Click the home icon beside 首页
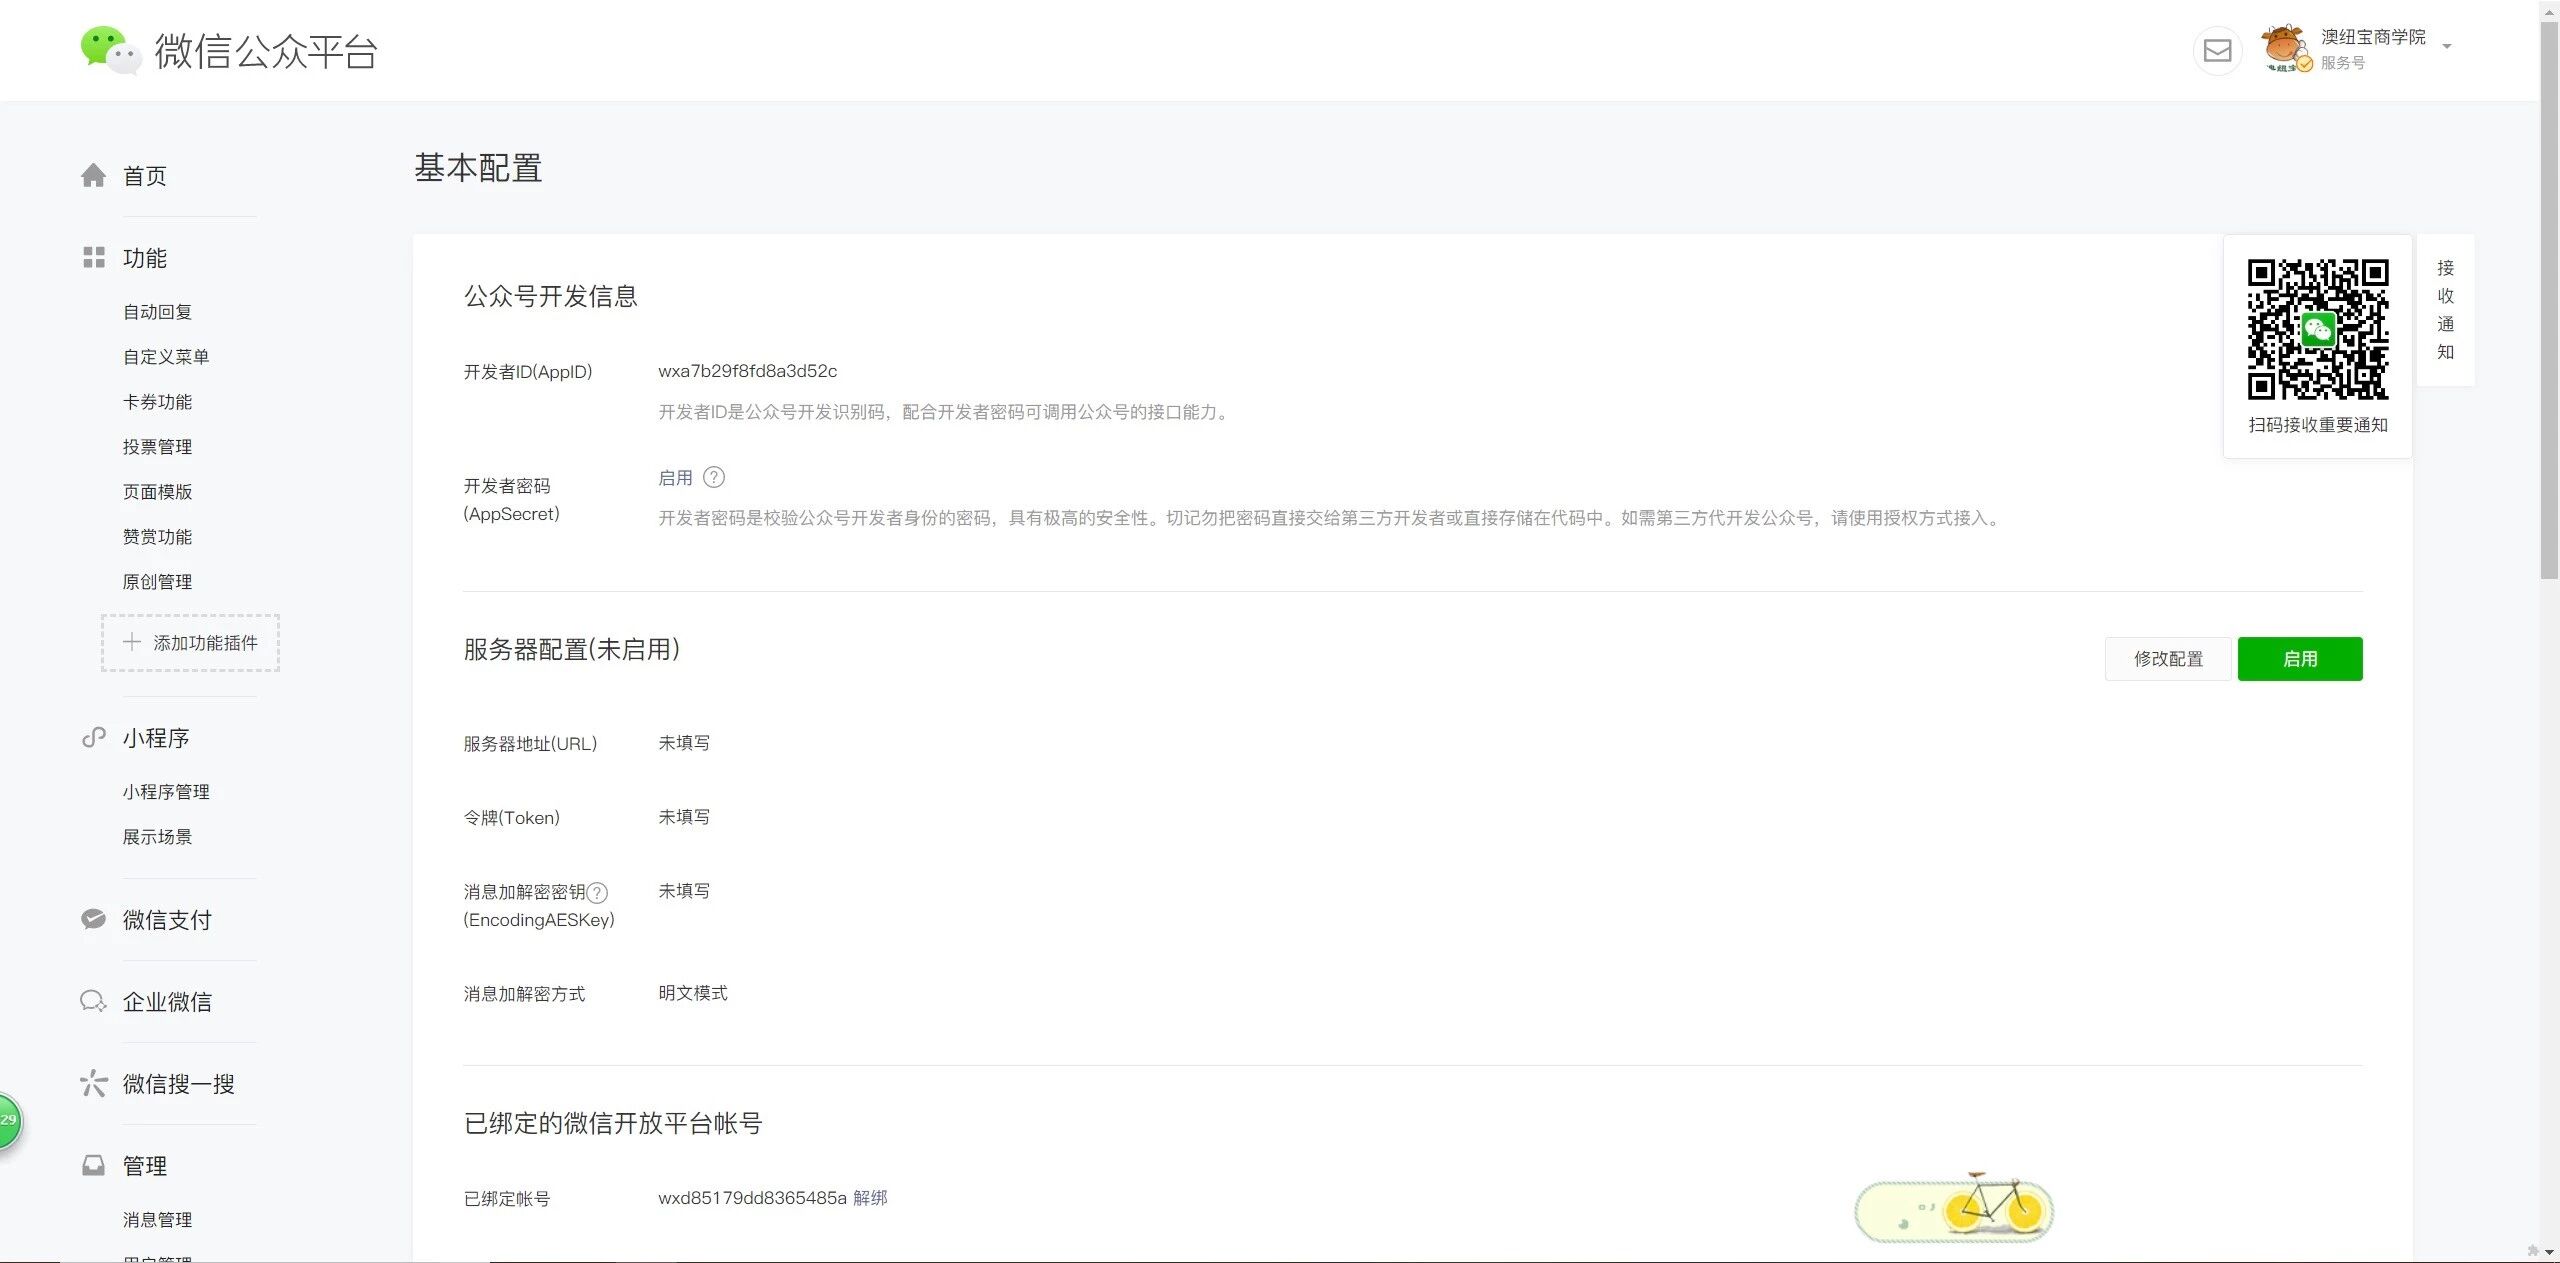Image resolution: width=2560 pixels, height=1263 pixels. pos(93,176)
